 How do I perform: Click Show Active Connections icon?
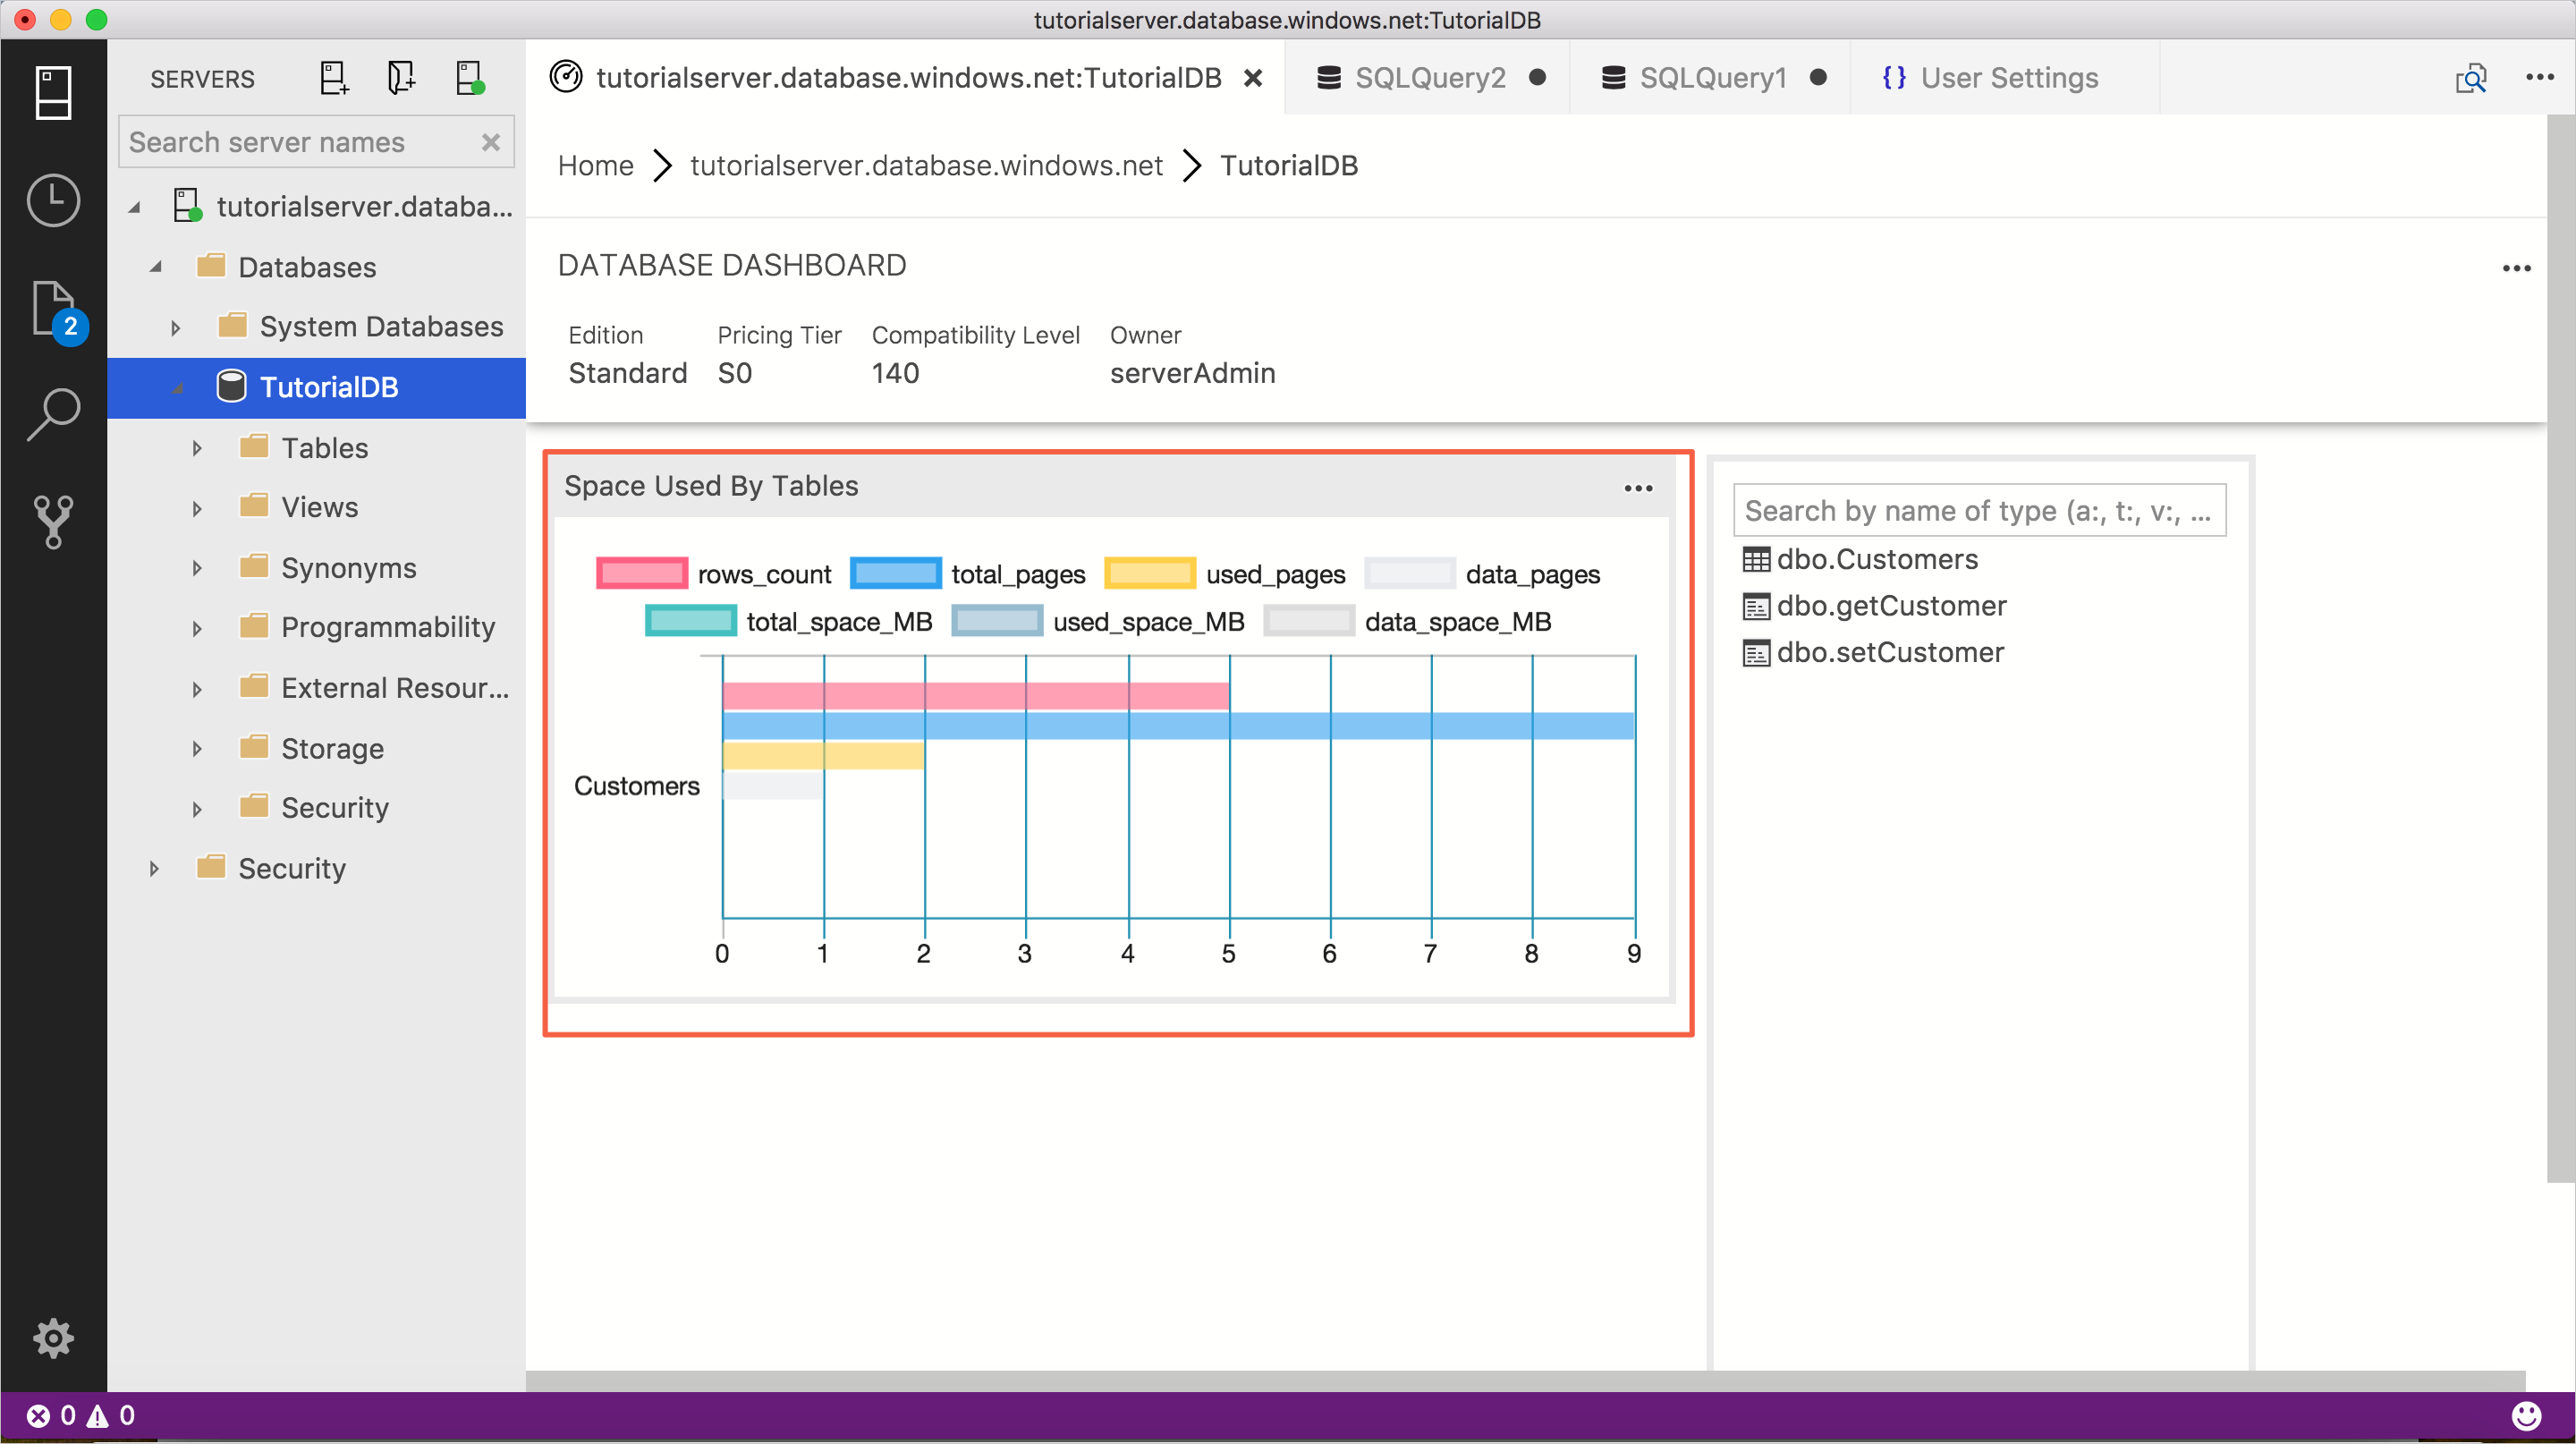tap(469, 78)
